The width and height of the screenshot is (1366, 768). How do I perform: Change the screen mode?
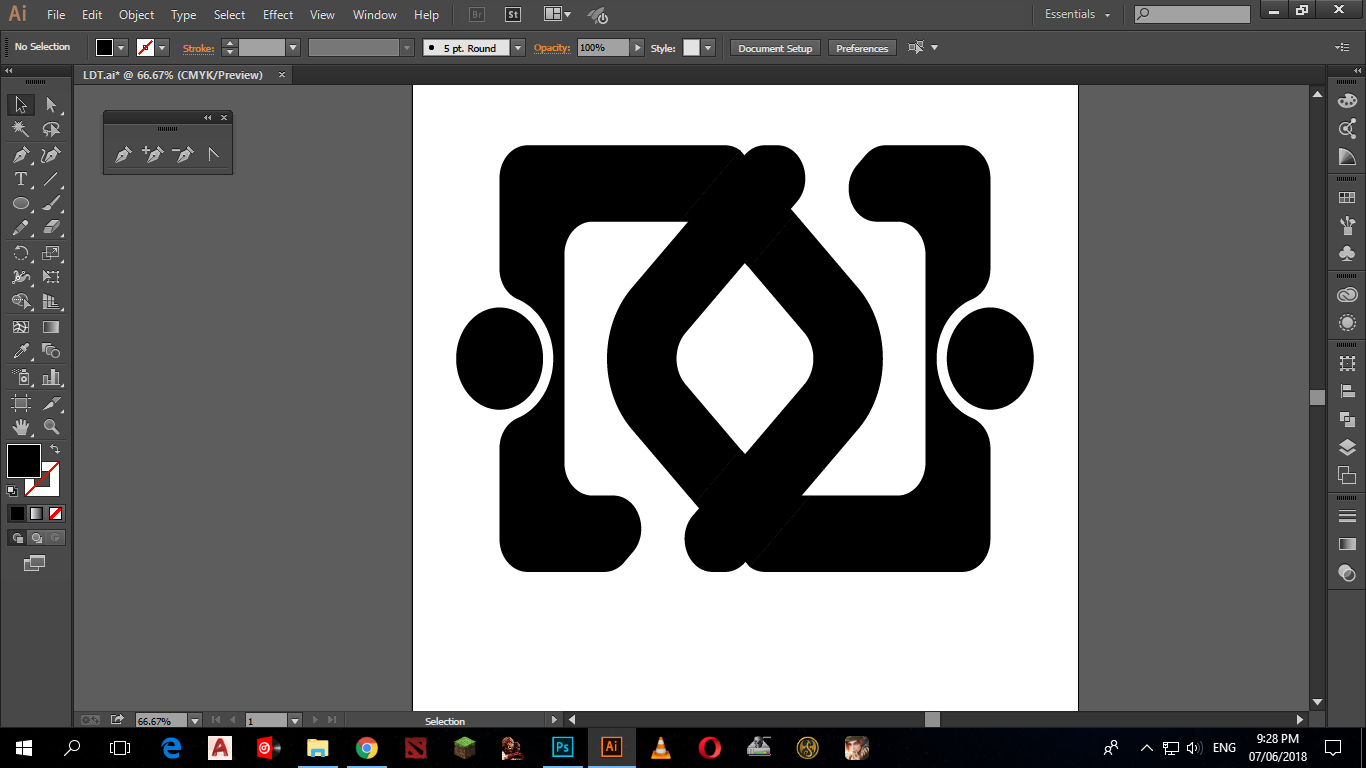[x=35, y=564]
